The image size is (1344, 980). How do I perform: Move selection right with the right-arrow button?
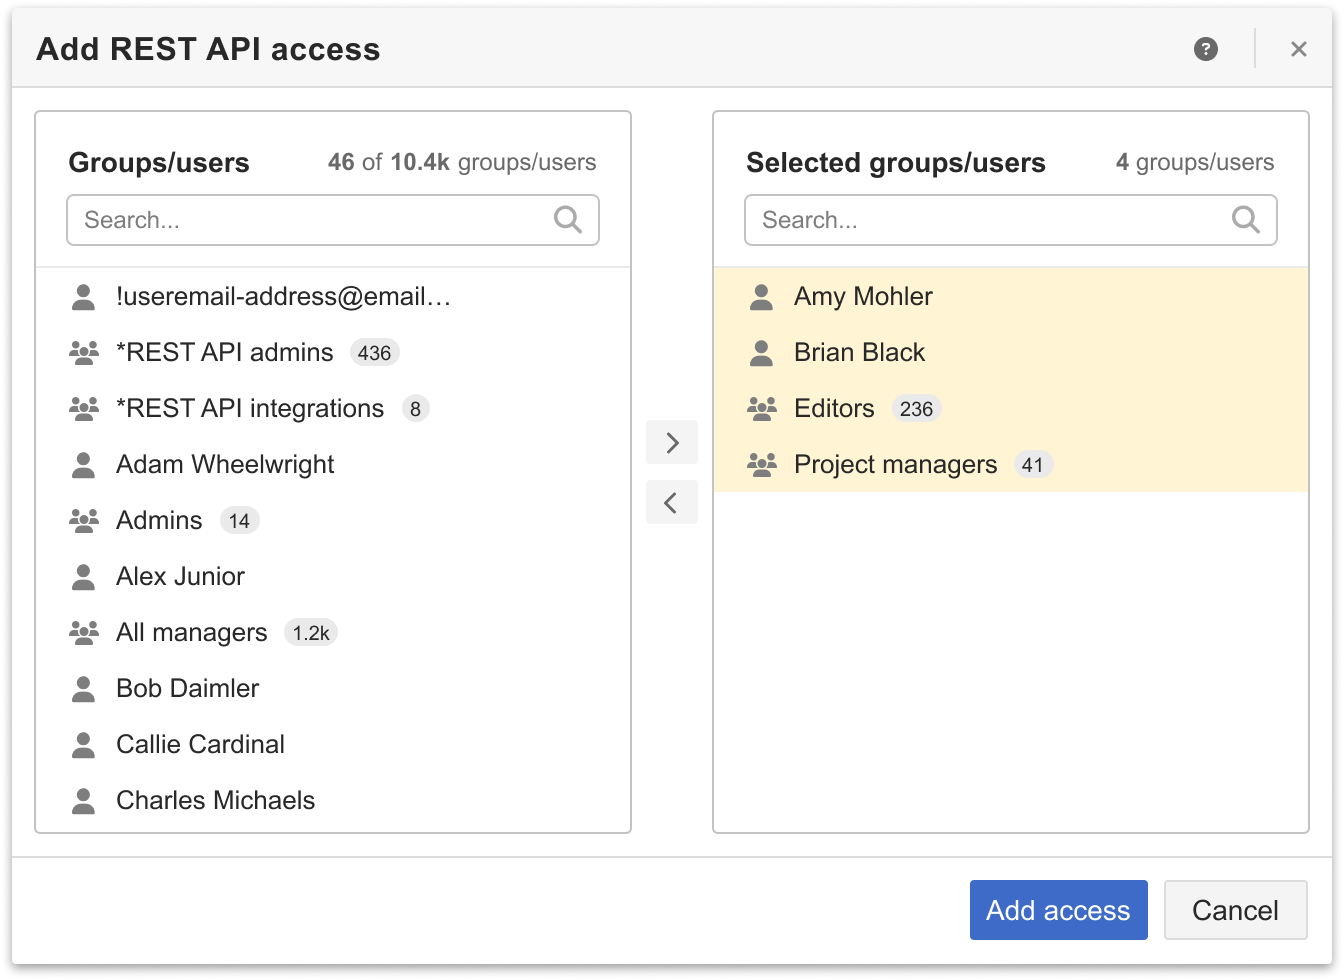click(x=672, y=443)
